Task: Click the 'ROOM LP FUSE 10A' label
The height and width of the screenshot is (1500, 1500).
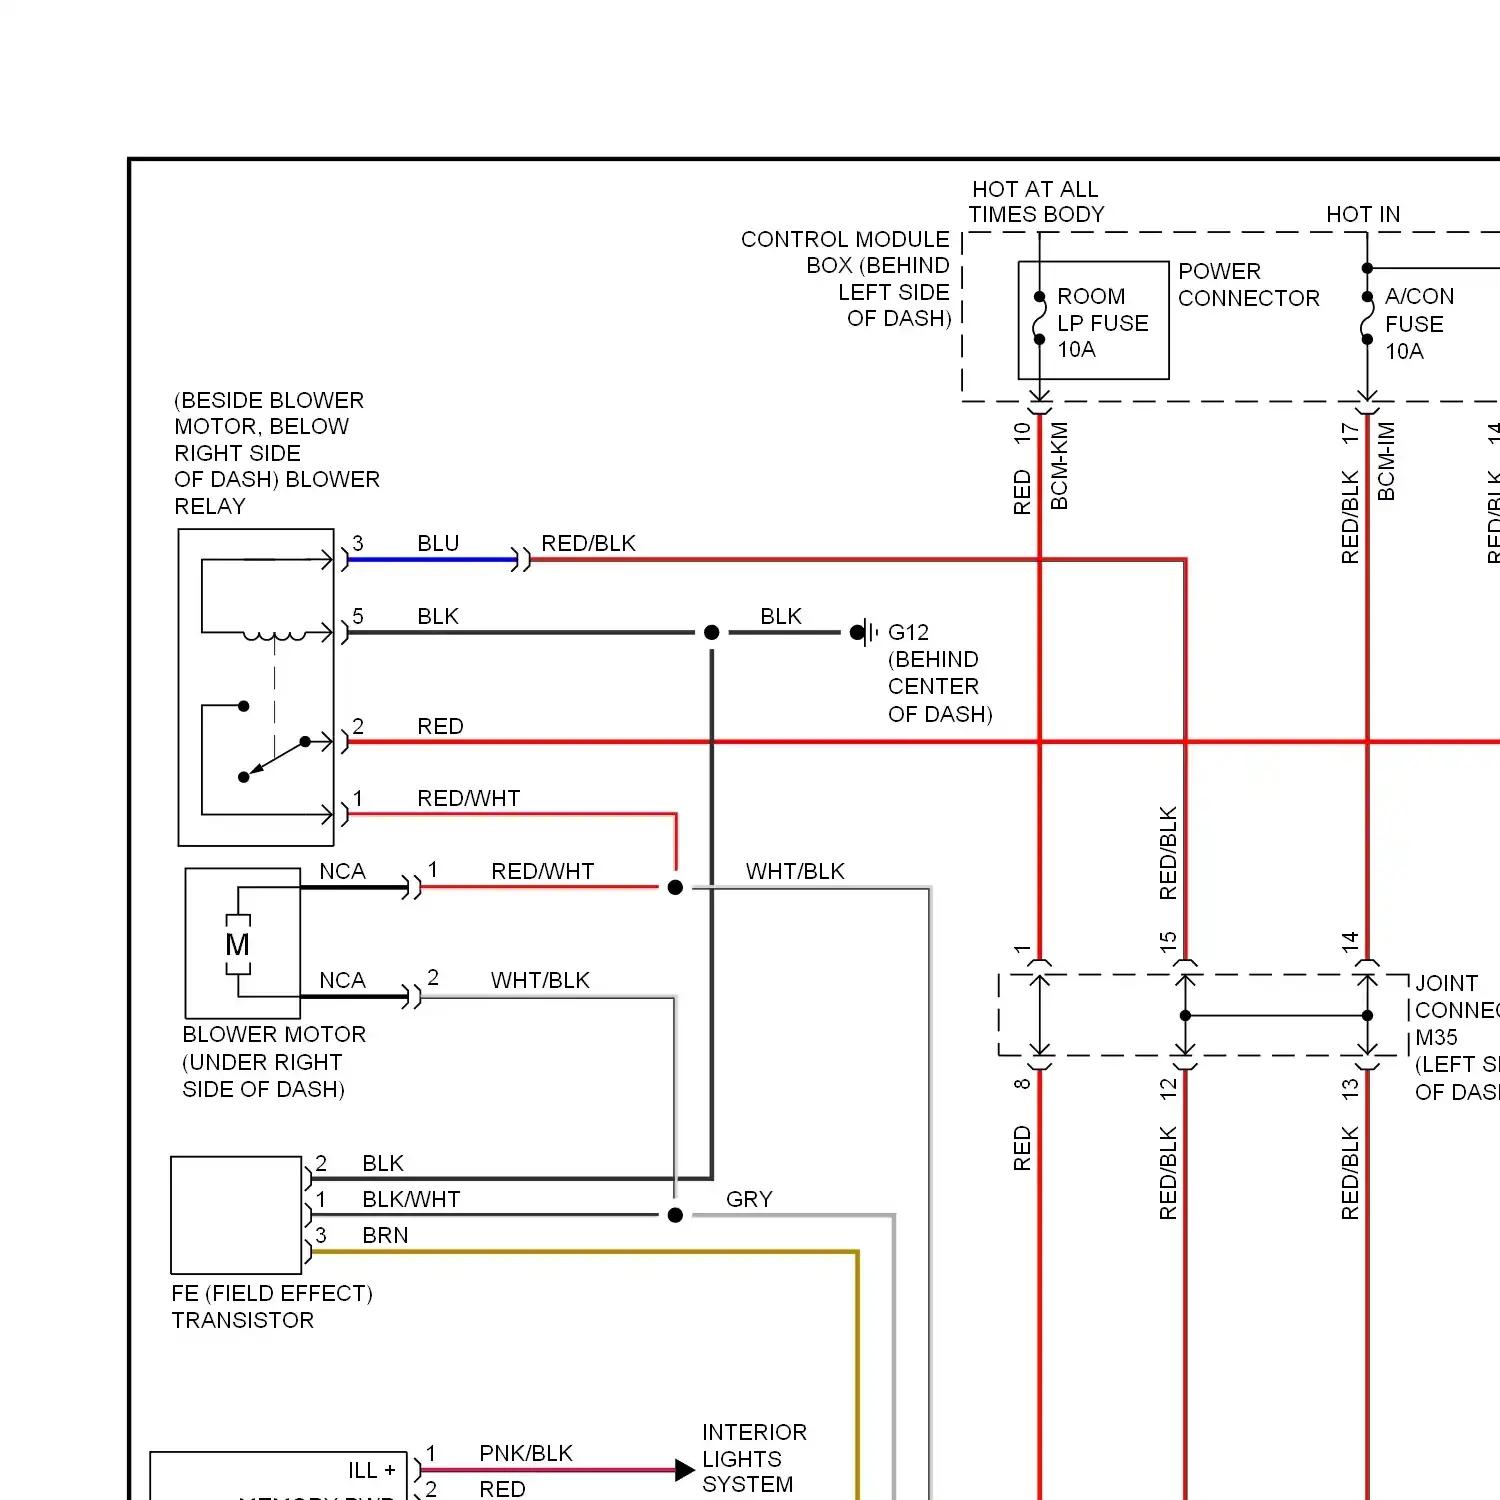Action: pos(1103,323)
